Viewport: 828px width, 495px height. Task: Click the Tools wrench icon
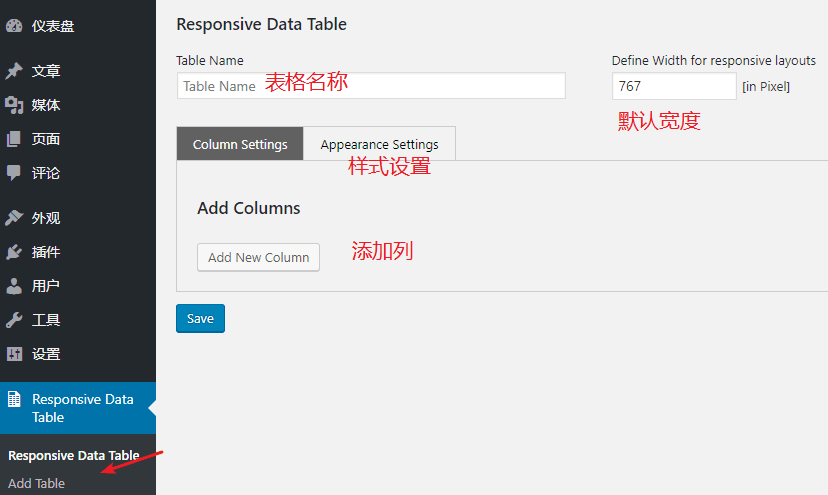(14, 320)
